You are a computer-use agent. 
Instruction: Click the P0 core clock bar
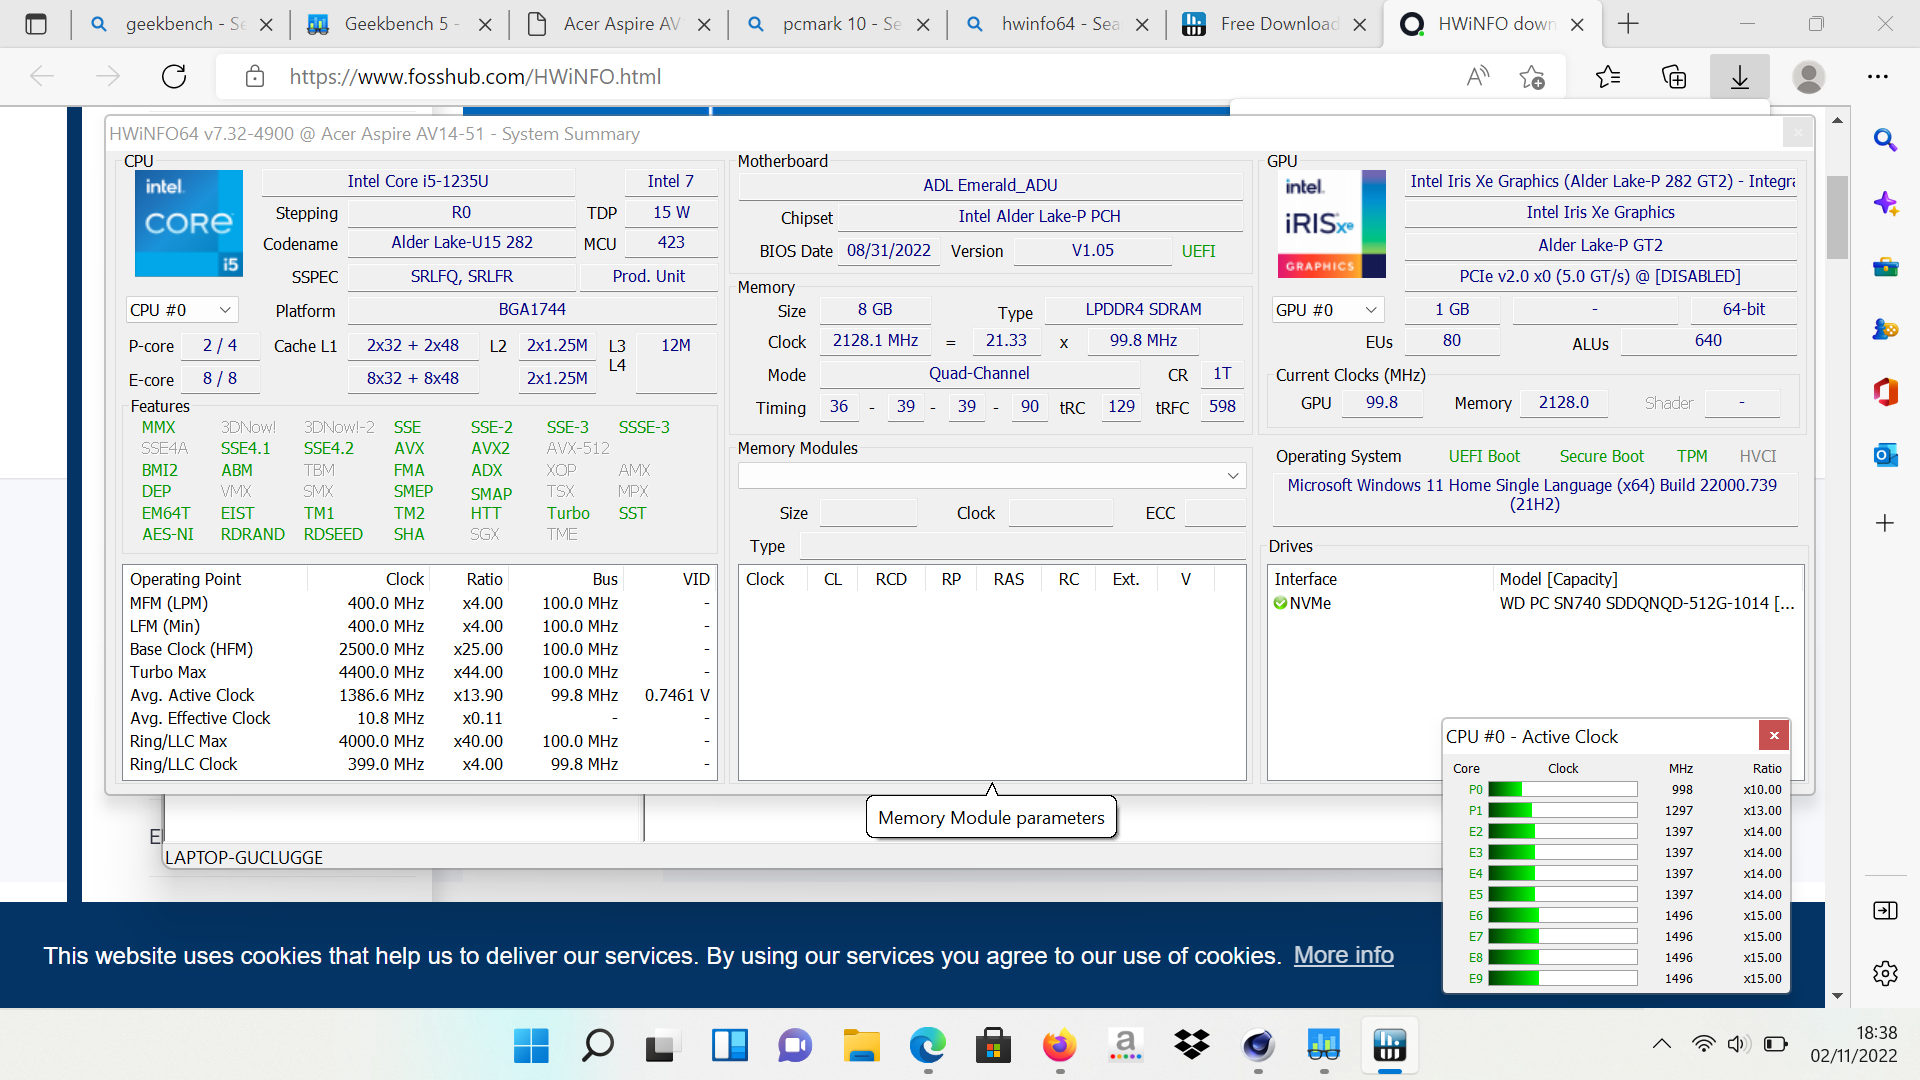coord(1562,789)
